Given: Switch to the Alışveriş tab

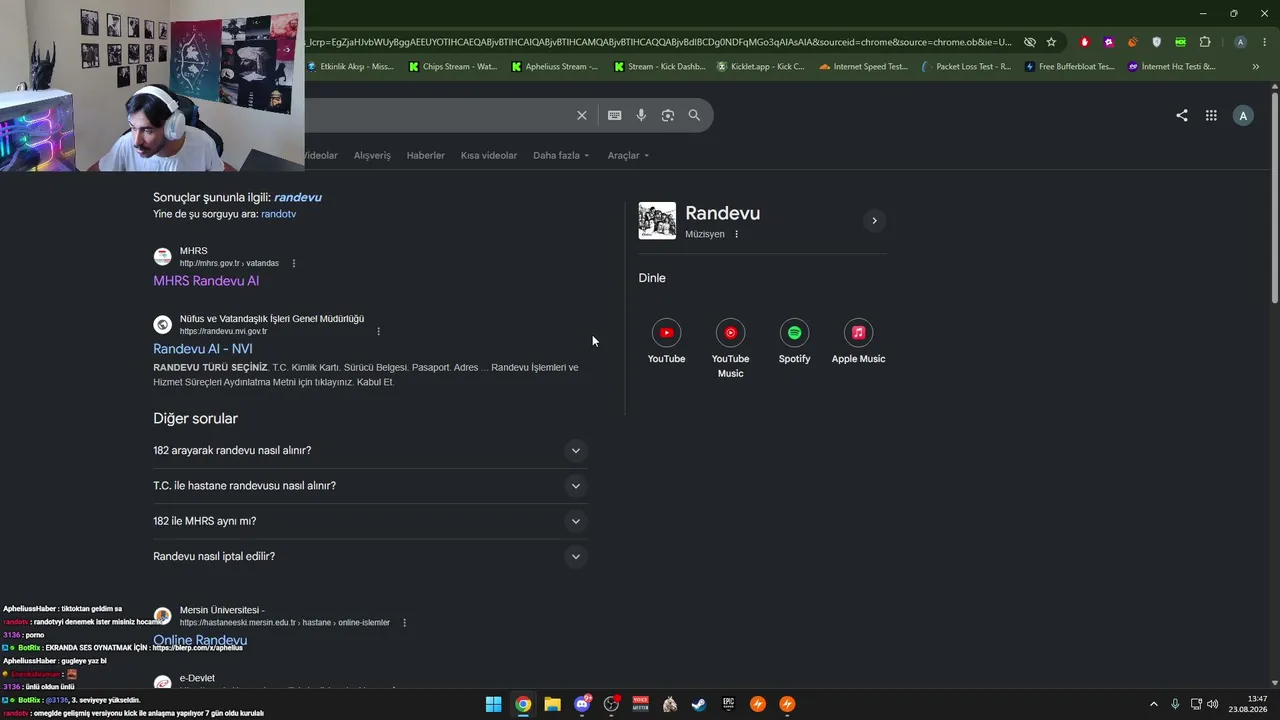Looking at the screenshot, I should click(372, 155).
